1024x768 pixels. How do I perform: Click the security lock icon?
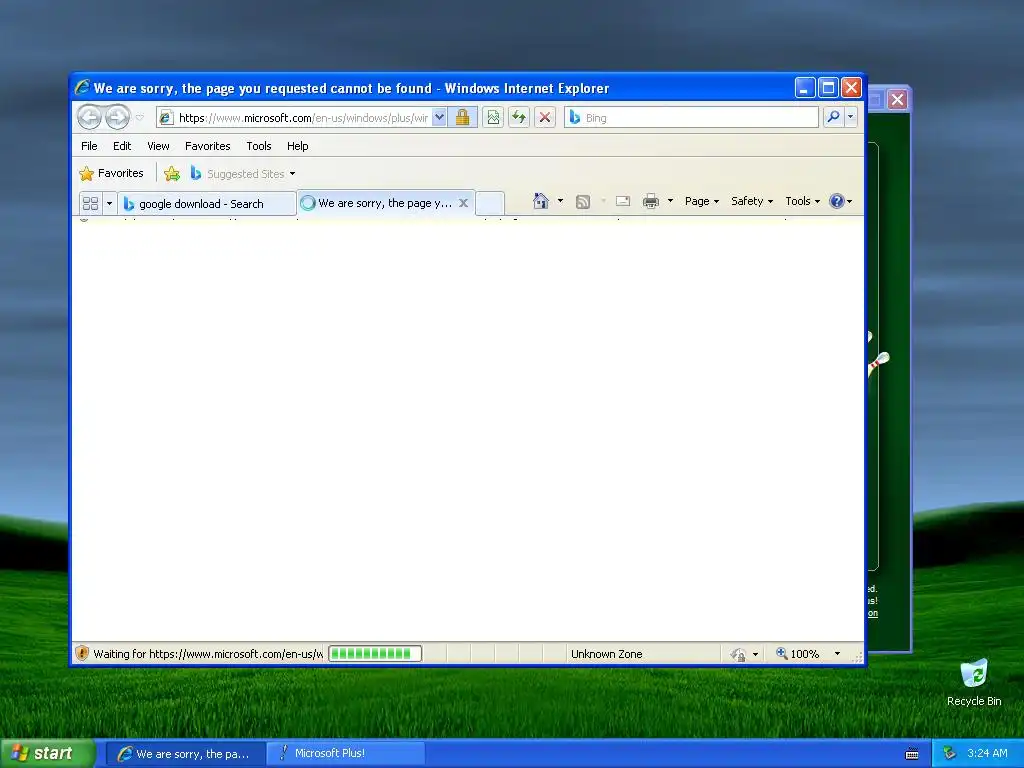(462, 118)
